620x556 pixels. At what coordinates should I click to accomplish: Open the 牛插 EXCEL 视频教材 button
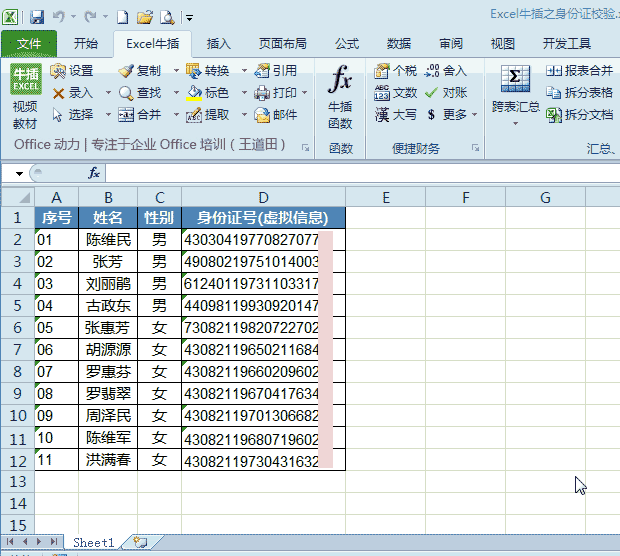click(x=26, y=96)
